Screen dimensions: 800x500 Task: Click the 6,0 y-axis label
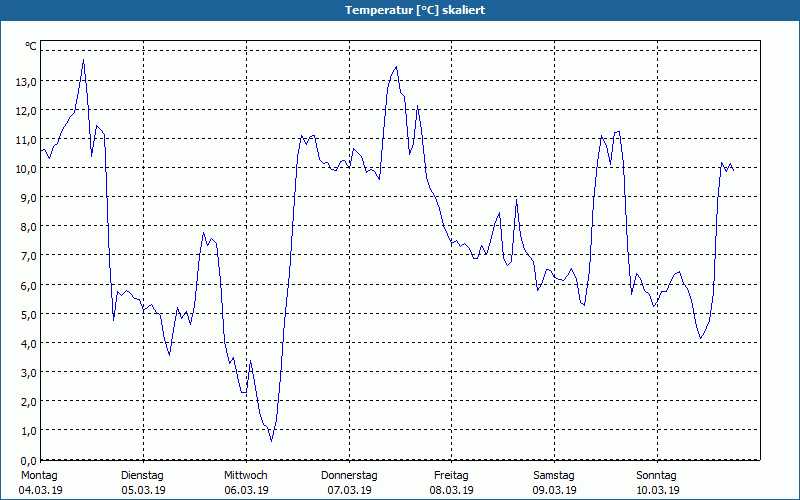click(x=29, y=286)
